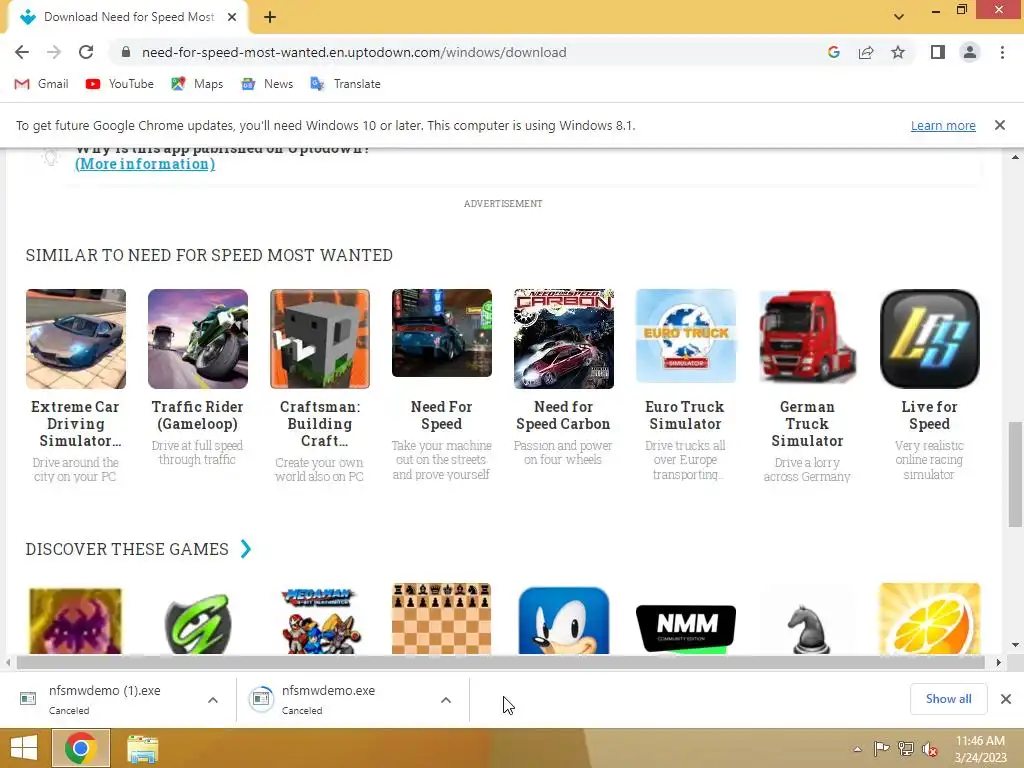Click the scroll down arrow
Image resolution: width=1024 pixels, height=768 pixels.
click(x=1015, y=645)
